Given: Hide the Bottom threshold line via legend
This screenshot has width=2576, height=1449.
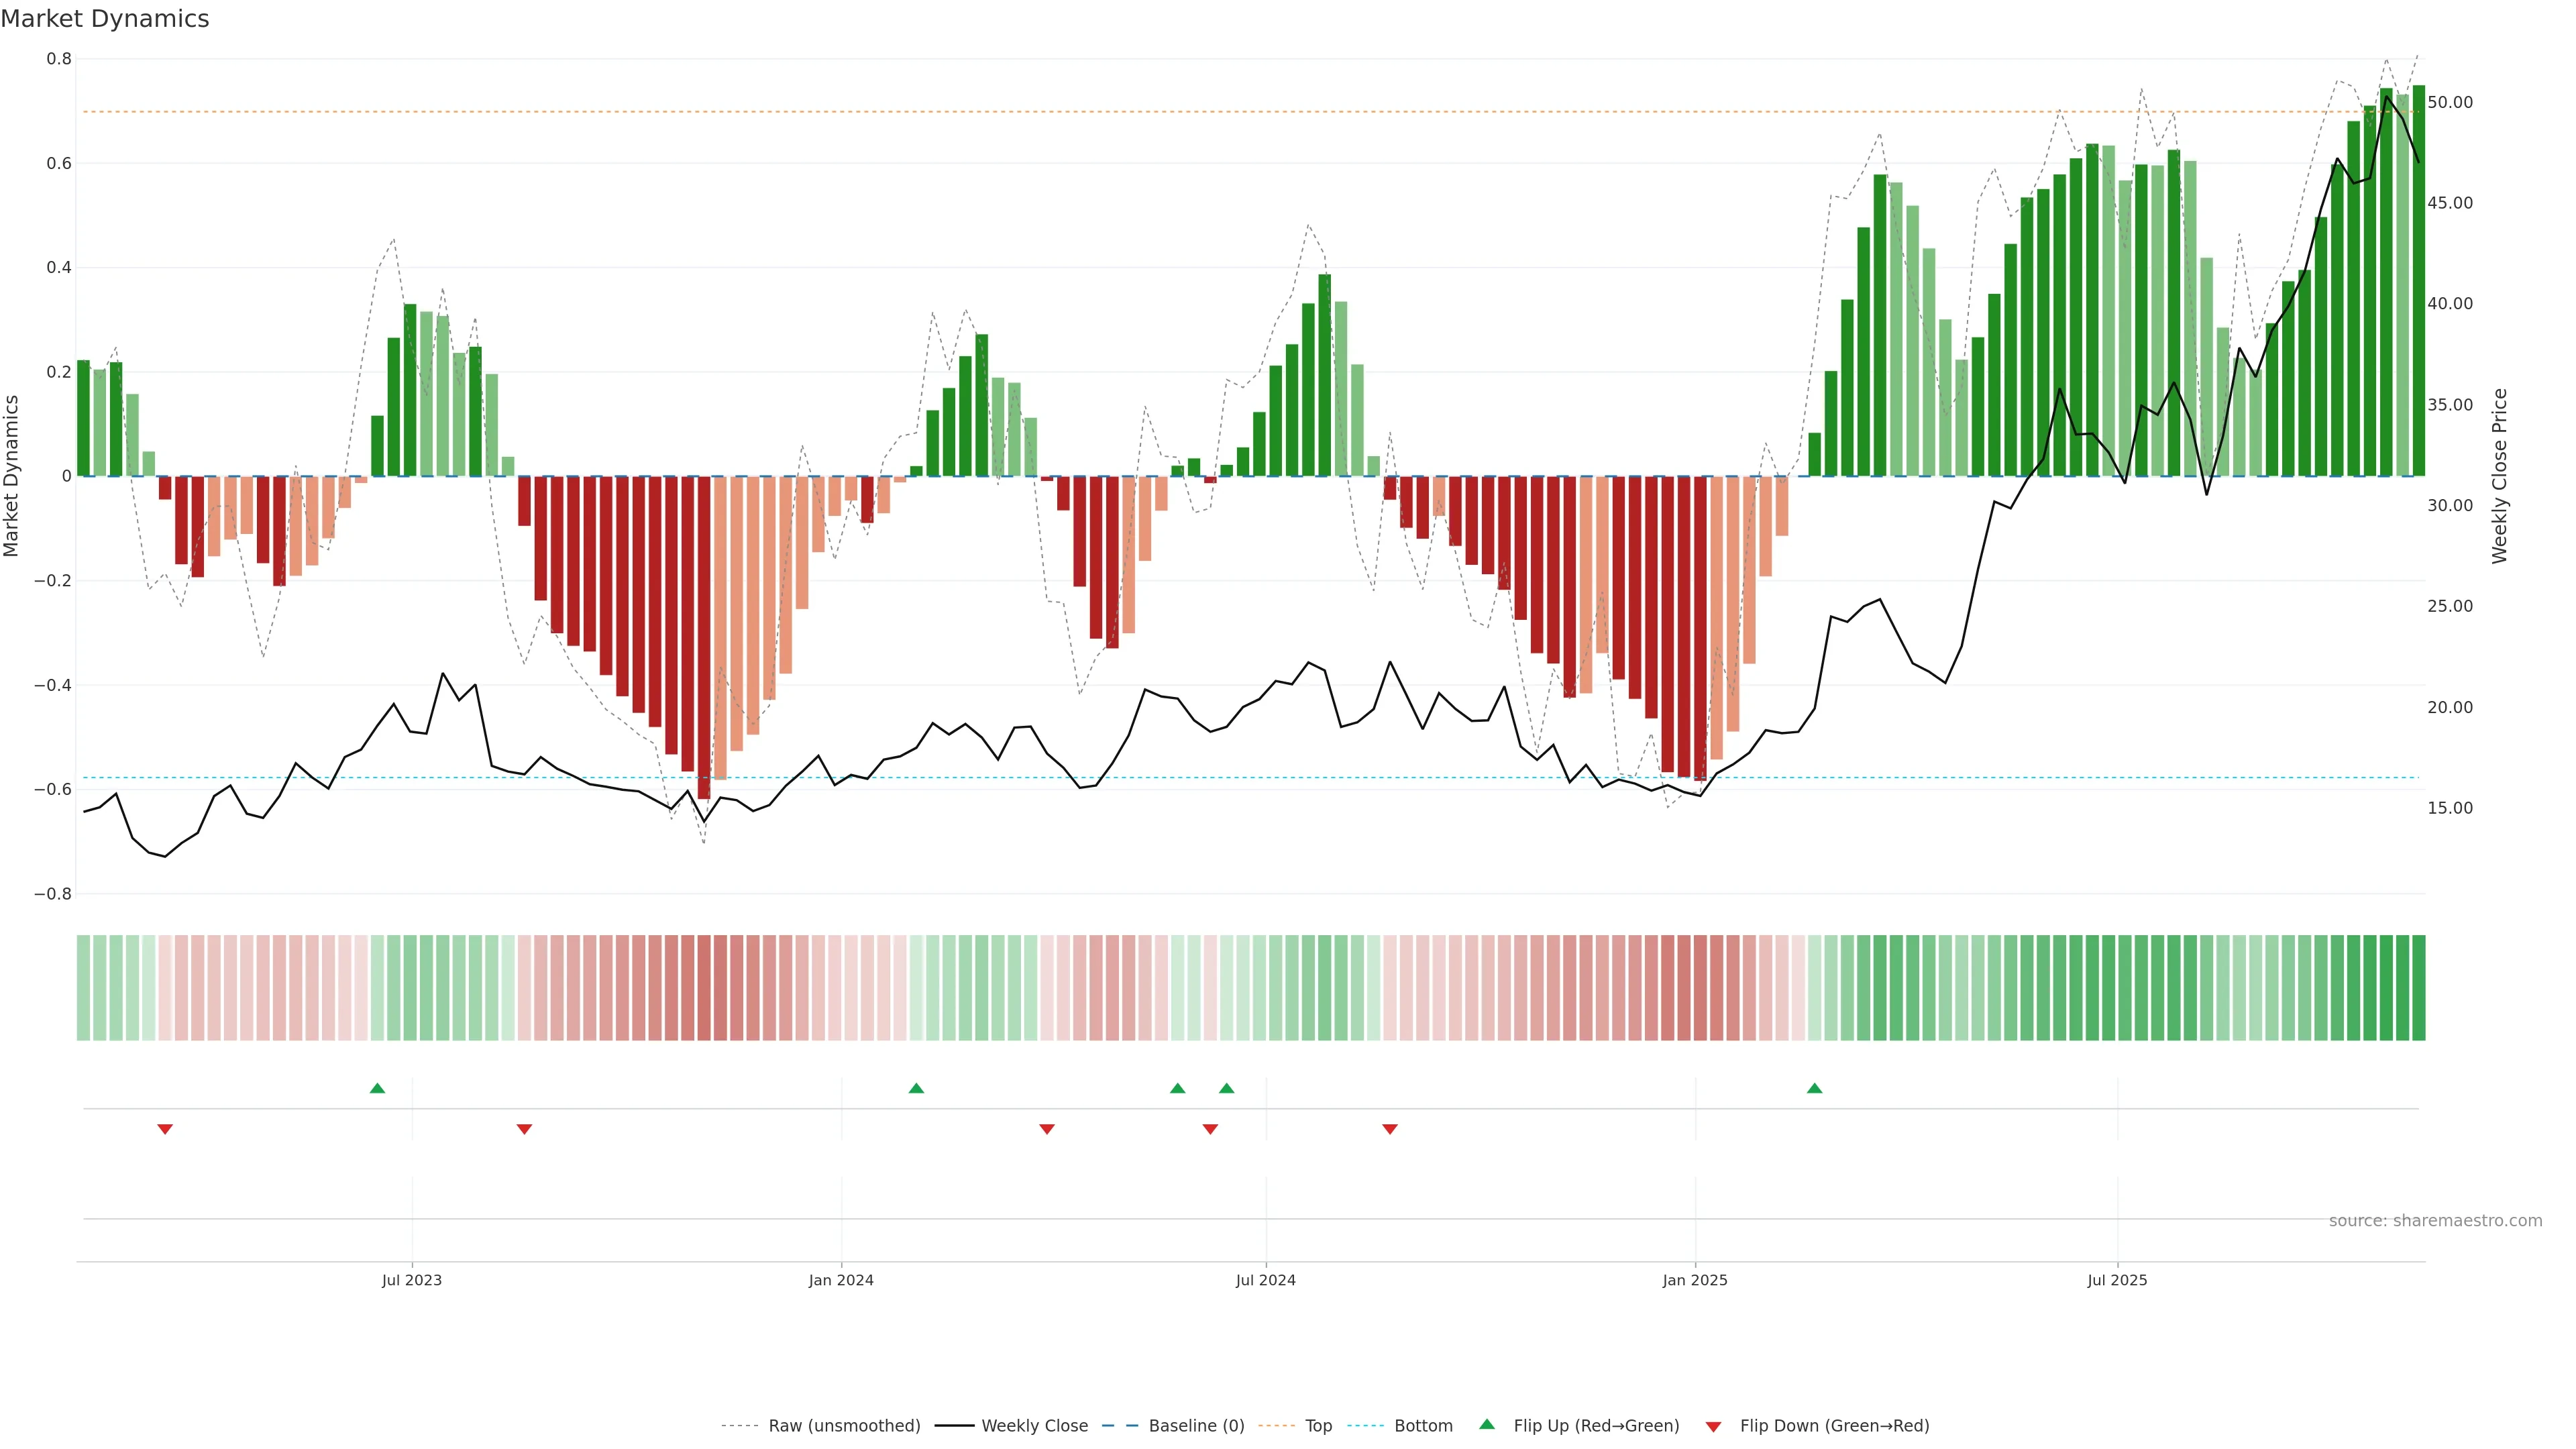Looking at the screenshot, I should [1423, 1425].
